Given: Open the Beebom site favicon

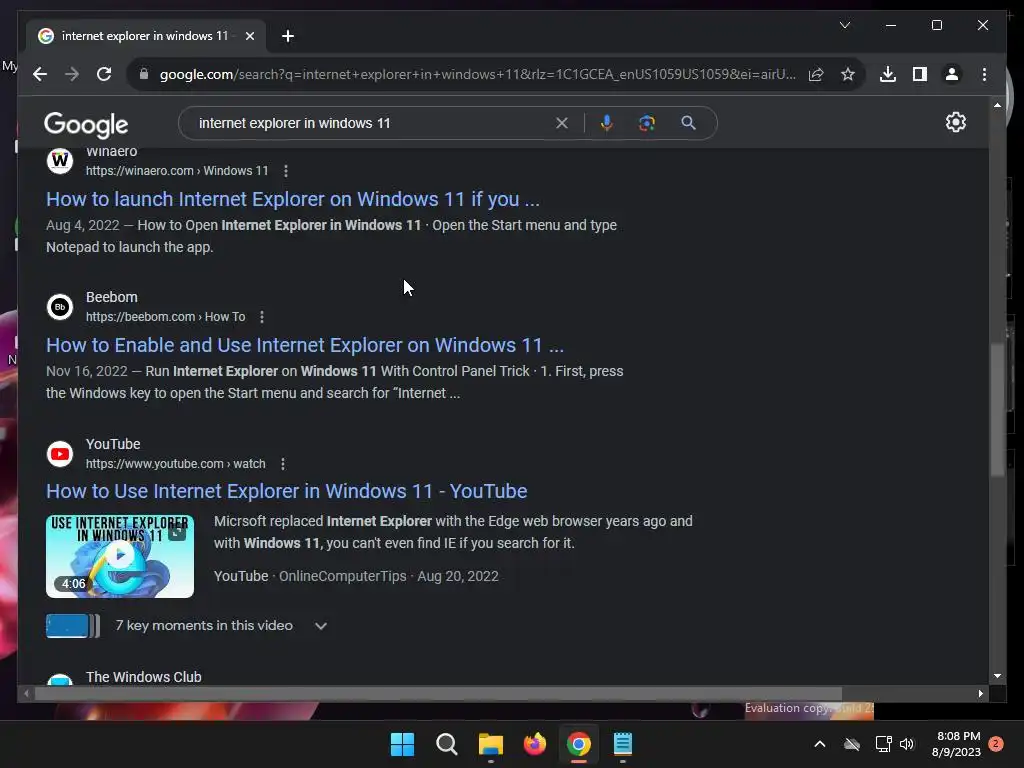Looking at the screenshot, I should (60, 307).
